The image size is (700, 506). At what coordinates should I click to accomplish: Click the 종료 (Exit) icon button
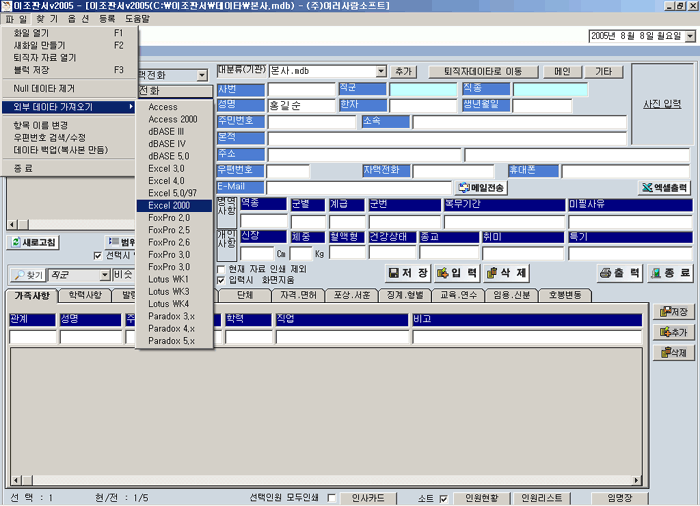point(670,273)
